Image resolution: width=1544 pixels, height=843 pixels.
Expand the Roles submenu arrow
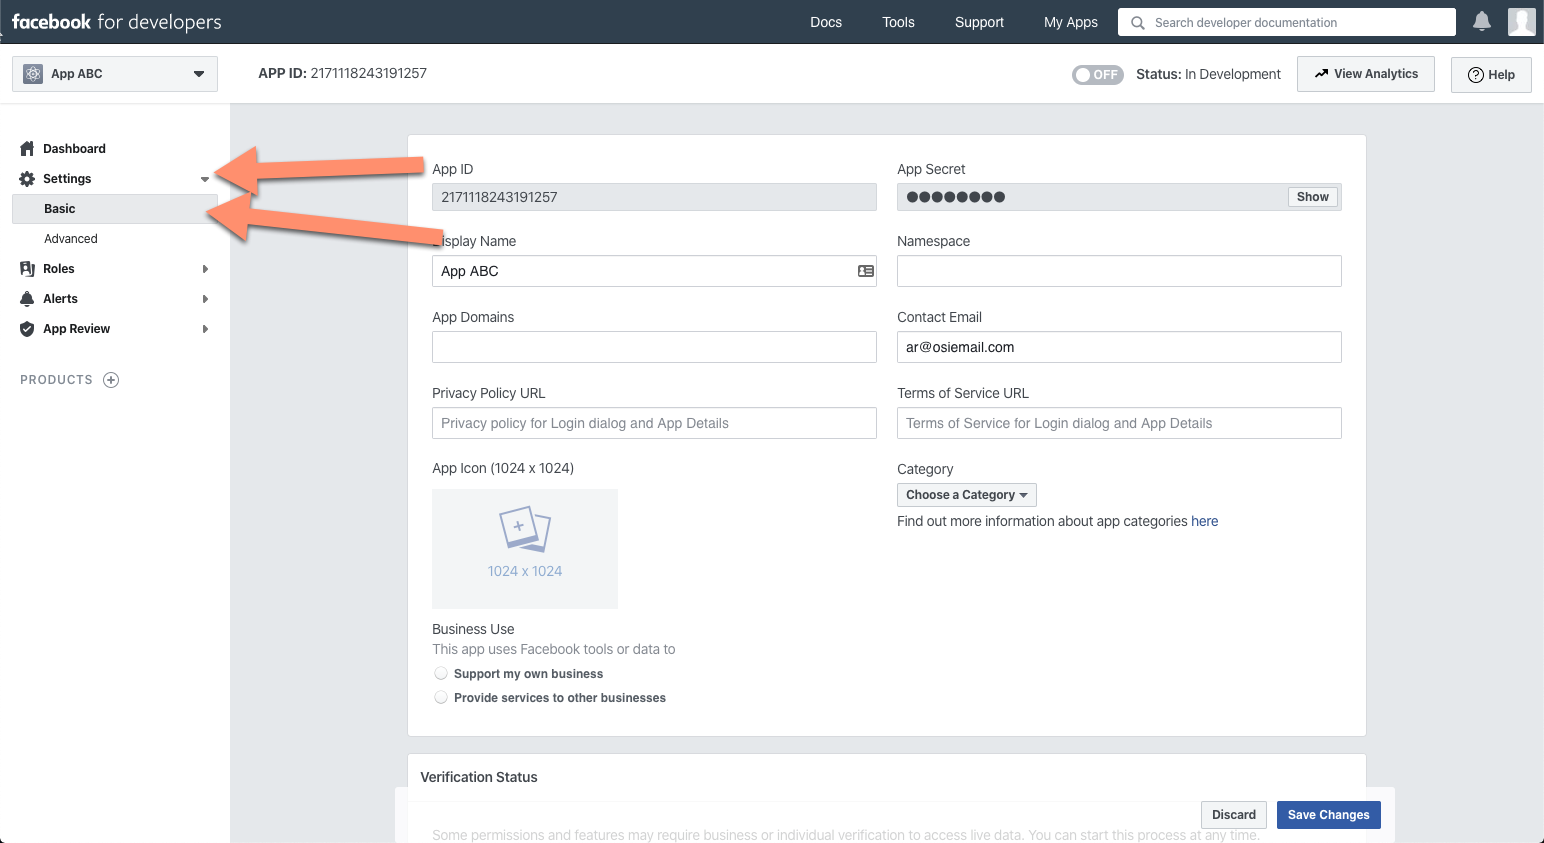tap(205, 269)
